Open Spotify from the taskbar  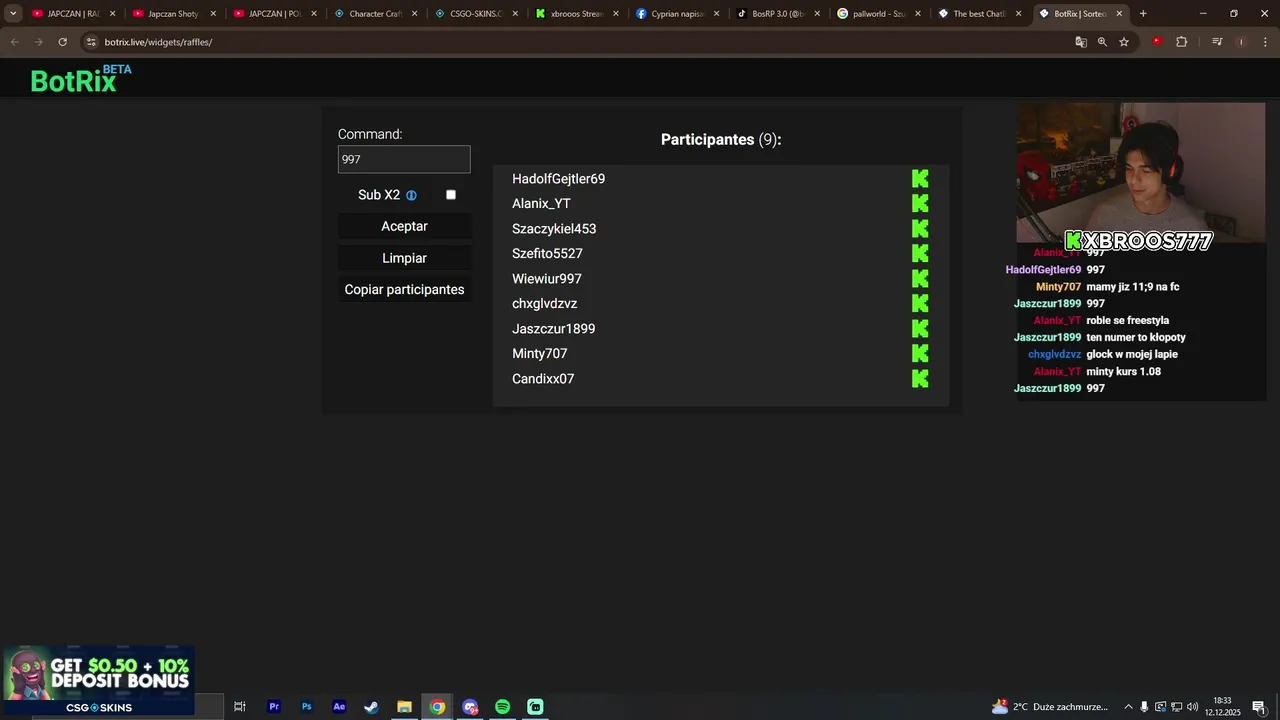tap(503, 707)
